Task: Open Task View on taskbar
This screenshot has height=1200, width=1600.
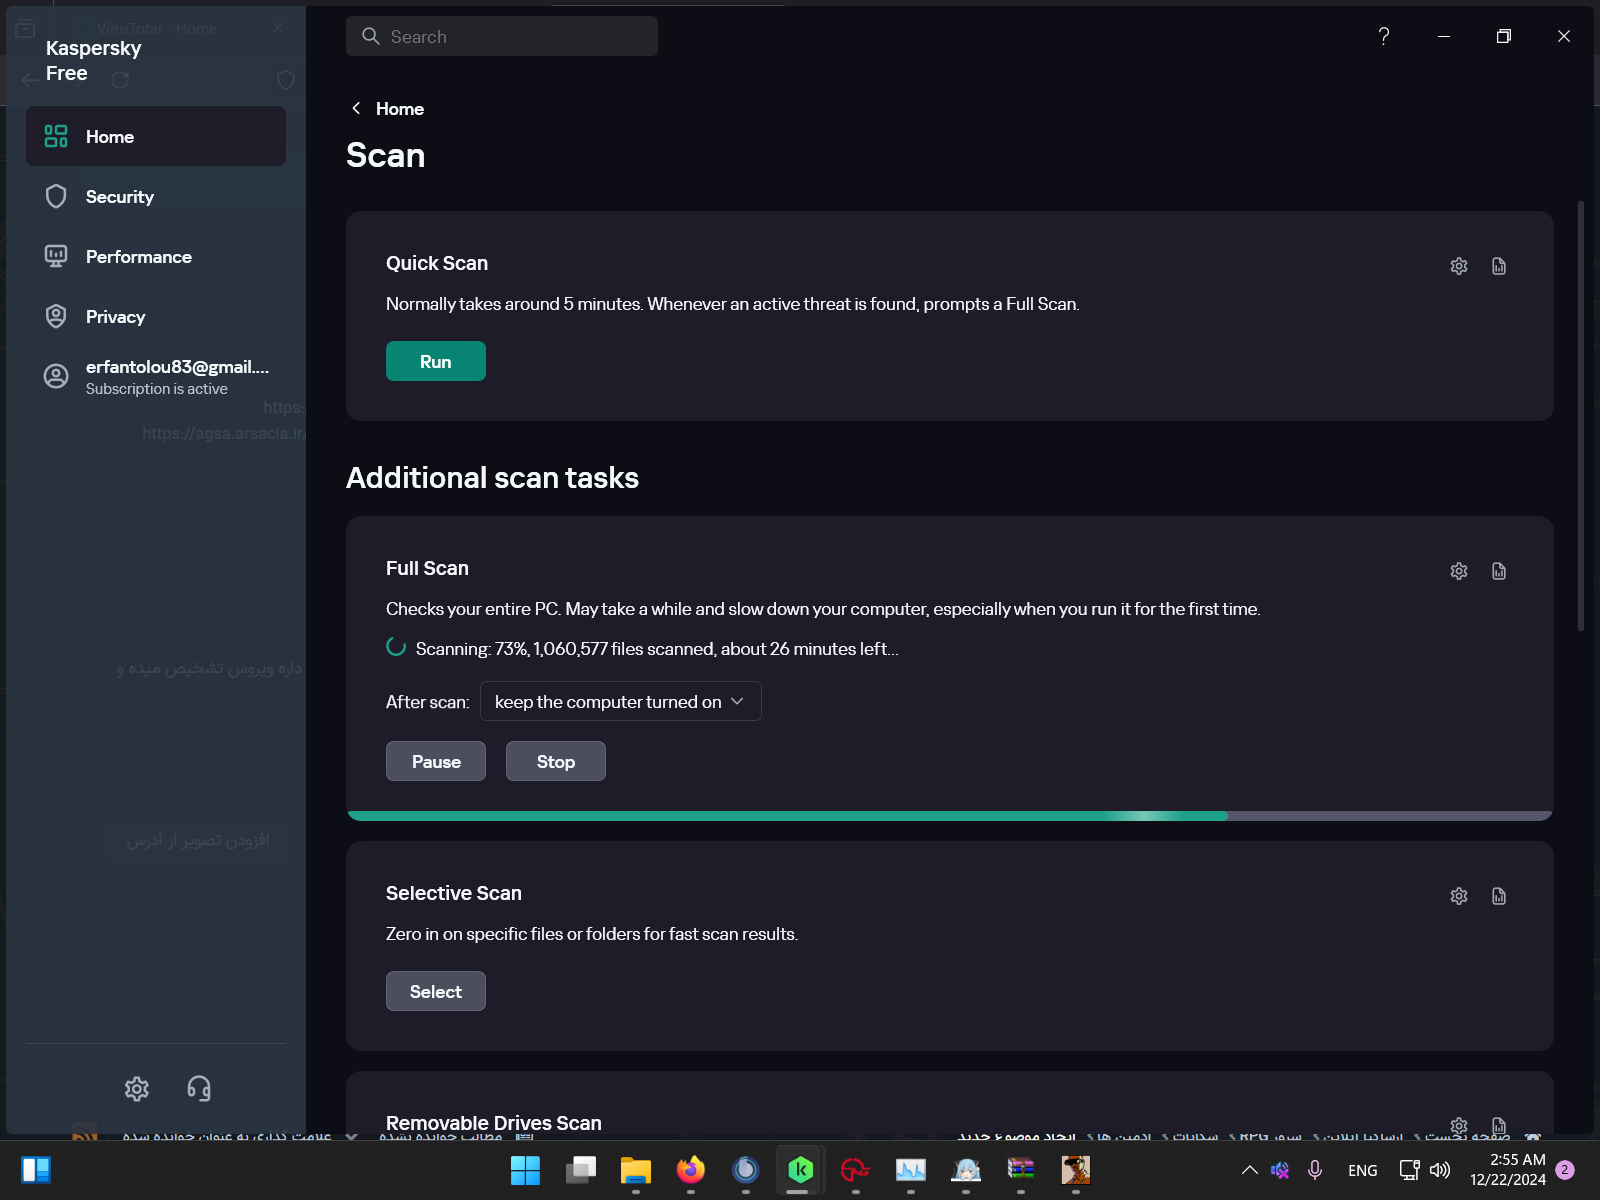Action: tap(581, 1170)
